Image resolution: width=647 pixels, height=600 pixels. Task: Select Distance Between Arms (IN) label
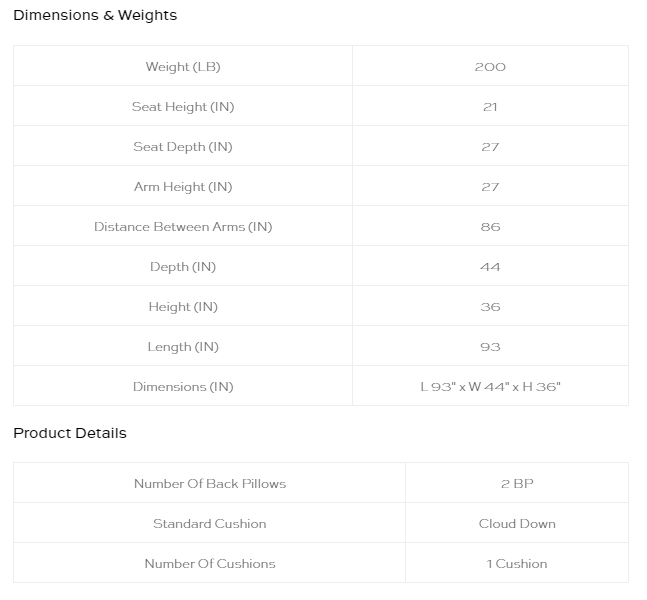pos(183,227)
